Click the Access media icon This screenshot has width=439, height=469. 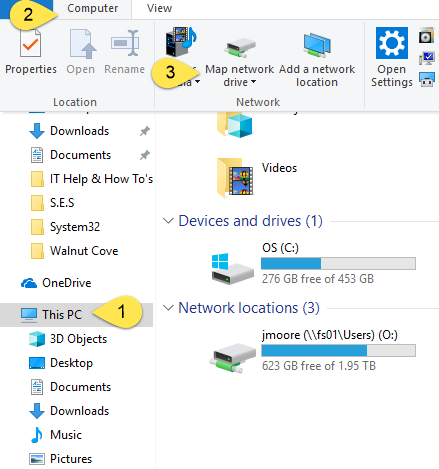click(181, 42)
